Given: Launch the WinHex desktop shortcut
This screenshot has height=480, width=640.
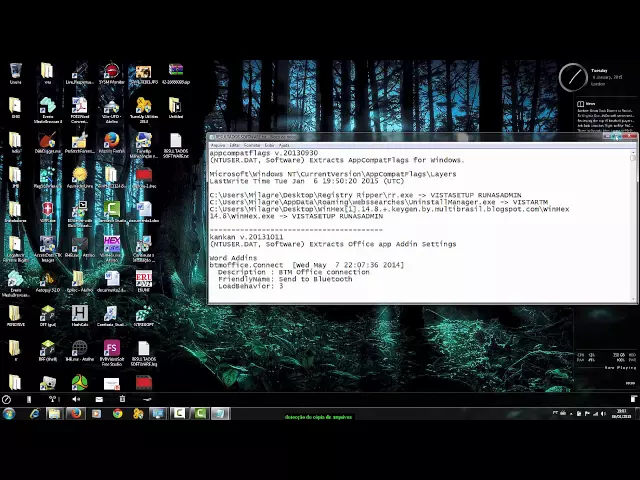Looking at the screenshot, I should (111, 249).
